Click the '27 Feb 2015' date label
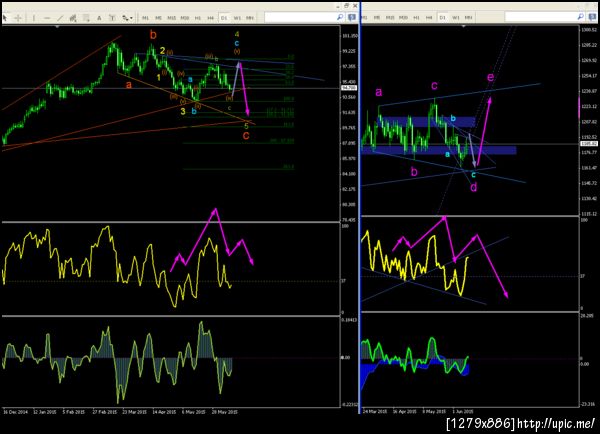The height and width of the screenshot is (434, 600). [104, 412]
